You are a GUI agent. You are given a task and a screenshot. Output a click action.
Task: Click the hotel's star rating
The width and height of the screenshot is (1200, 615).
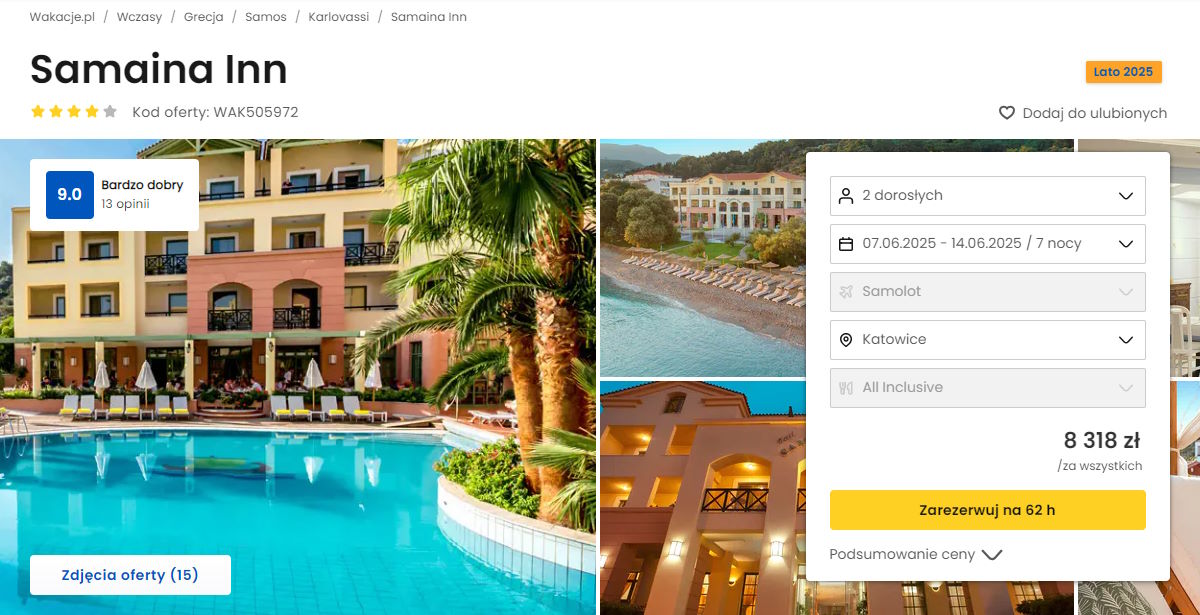click(74, 112)
